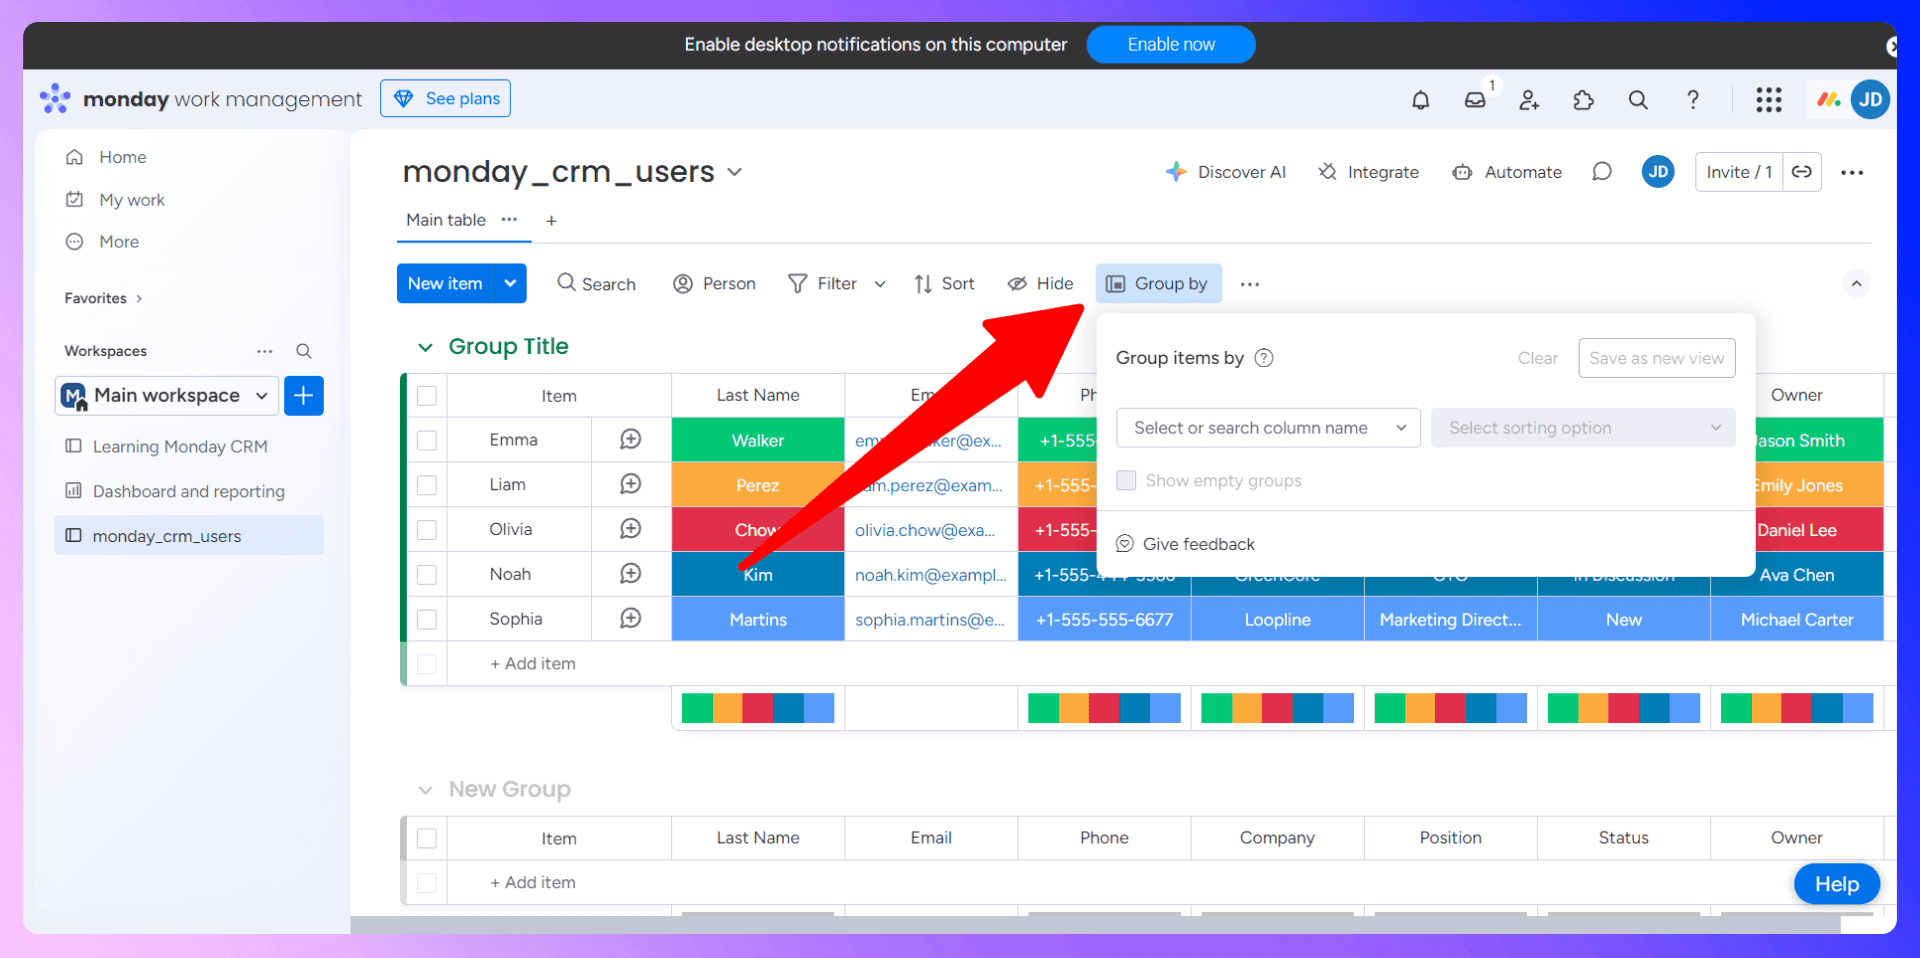
Task: Toggle Show empty groups checkbox
Action: 1126,480
